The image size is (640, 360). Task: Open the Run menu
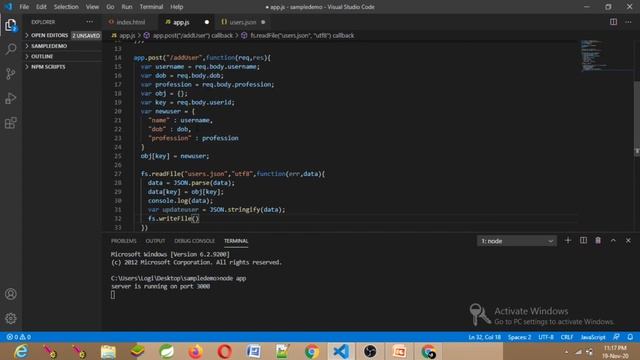pyautogui.click(x=127, y=7)
